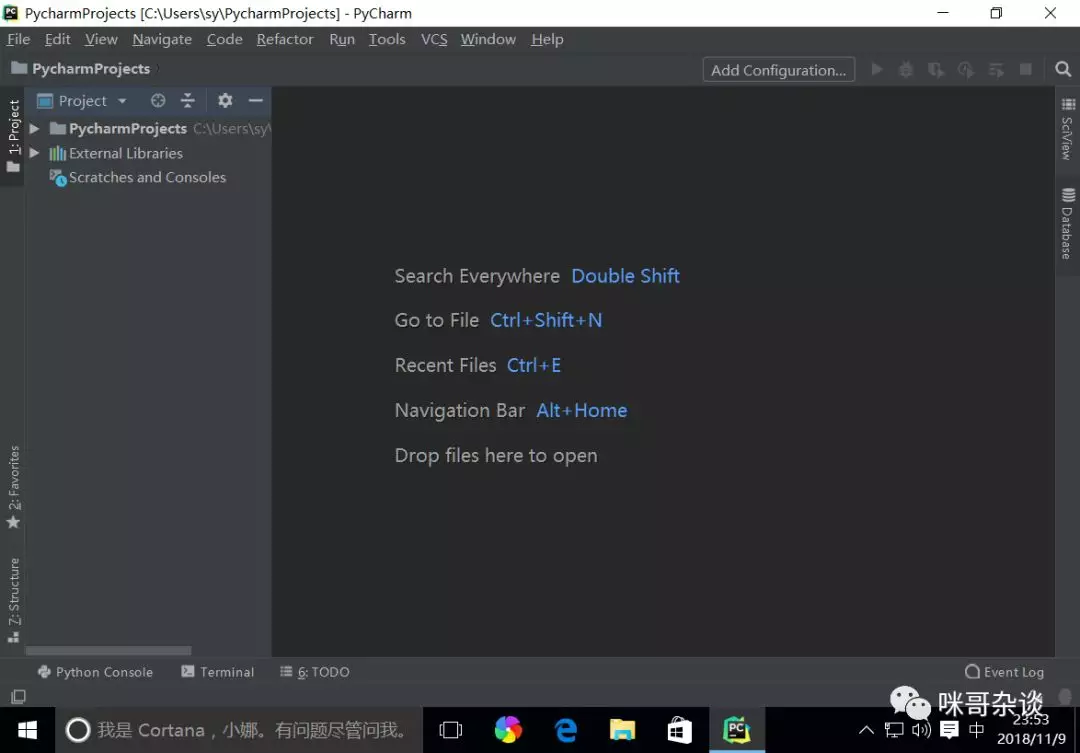The image size is (1080, 753).
Task: Show hidden system tray icons chevron
Action: click(866, 730)
